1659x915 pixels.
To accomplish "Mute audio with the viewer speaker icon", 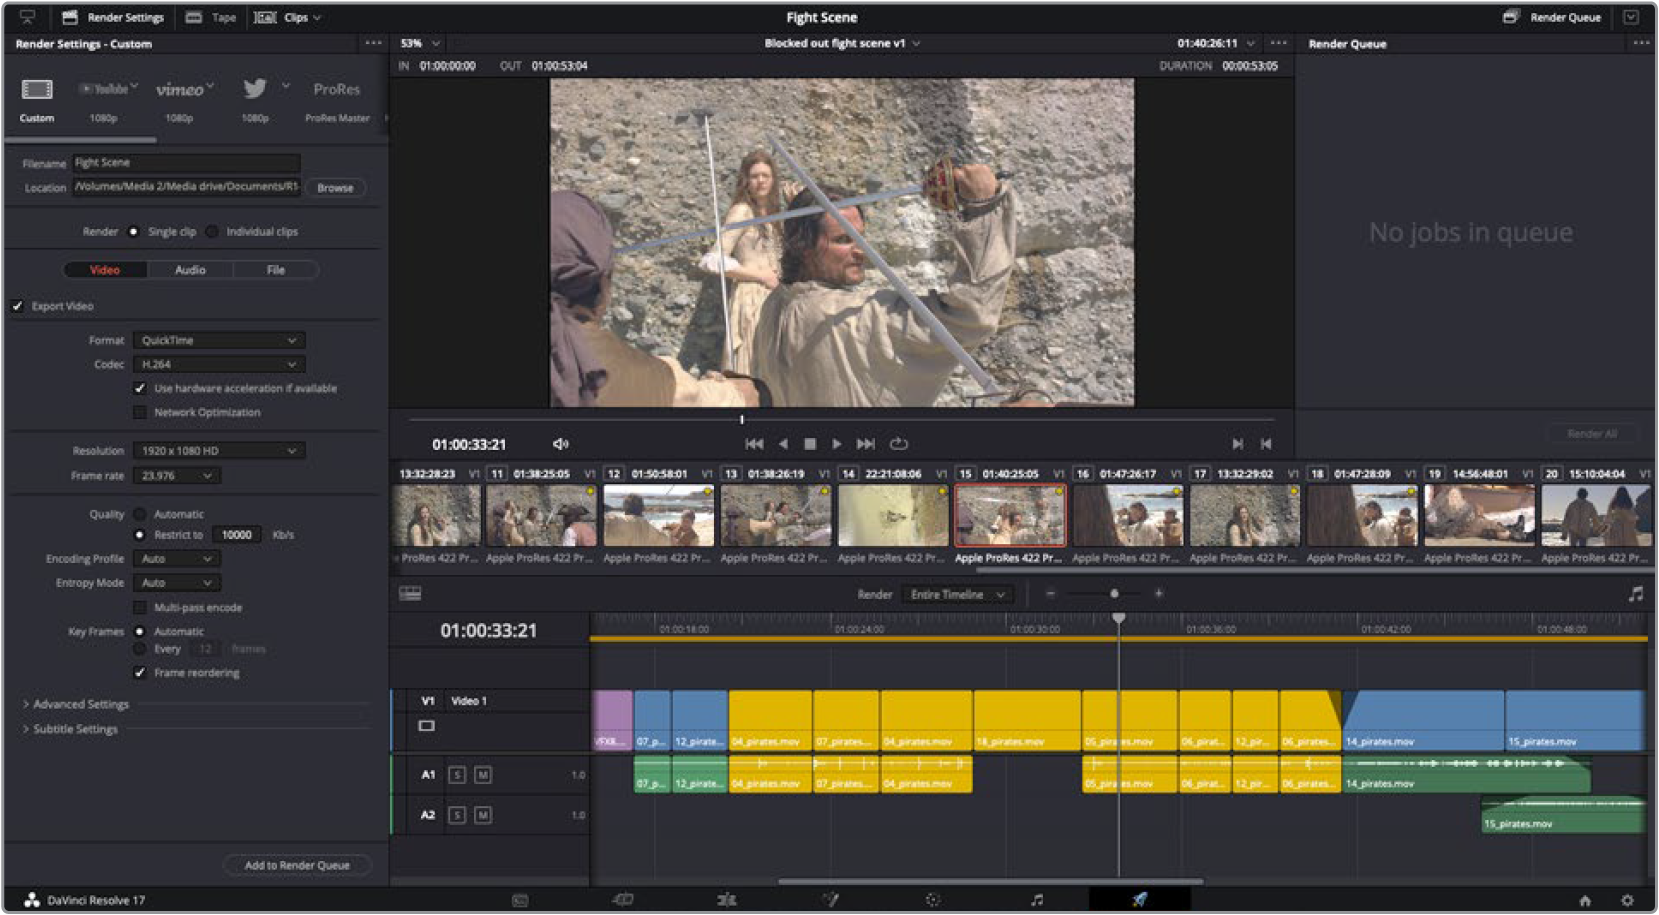I will (x=561, y=444).
